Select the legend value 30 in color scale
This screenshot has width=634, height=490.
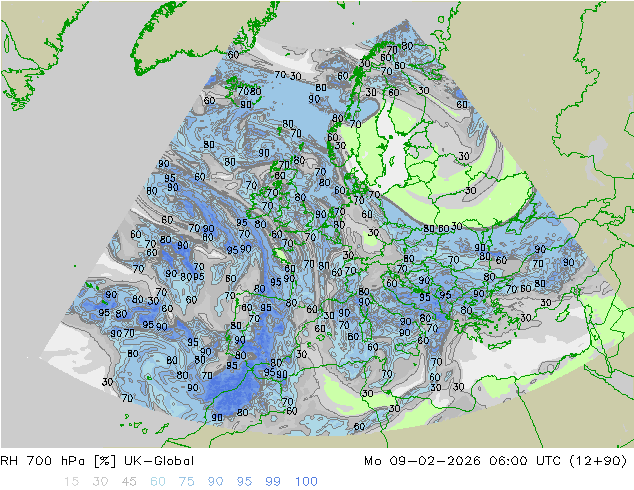pyautogui.click(x=100, y=482)
